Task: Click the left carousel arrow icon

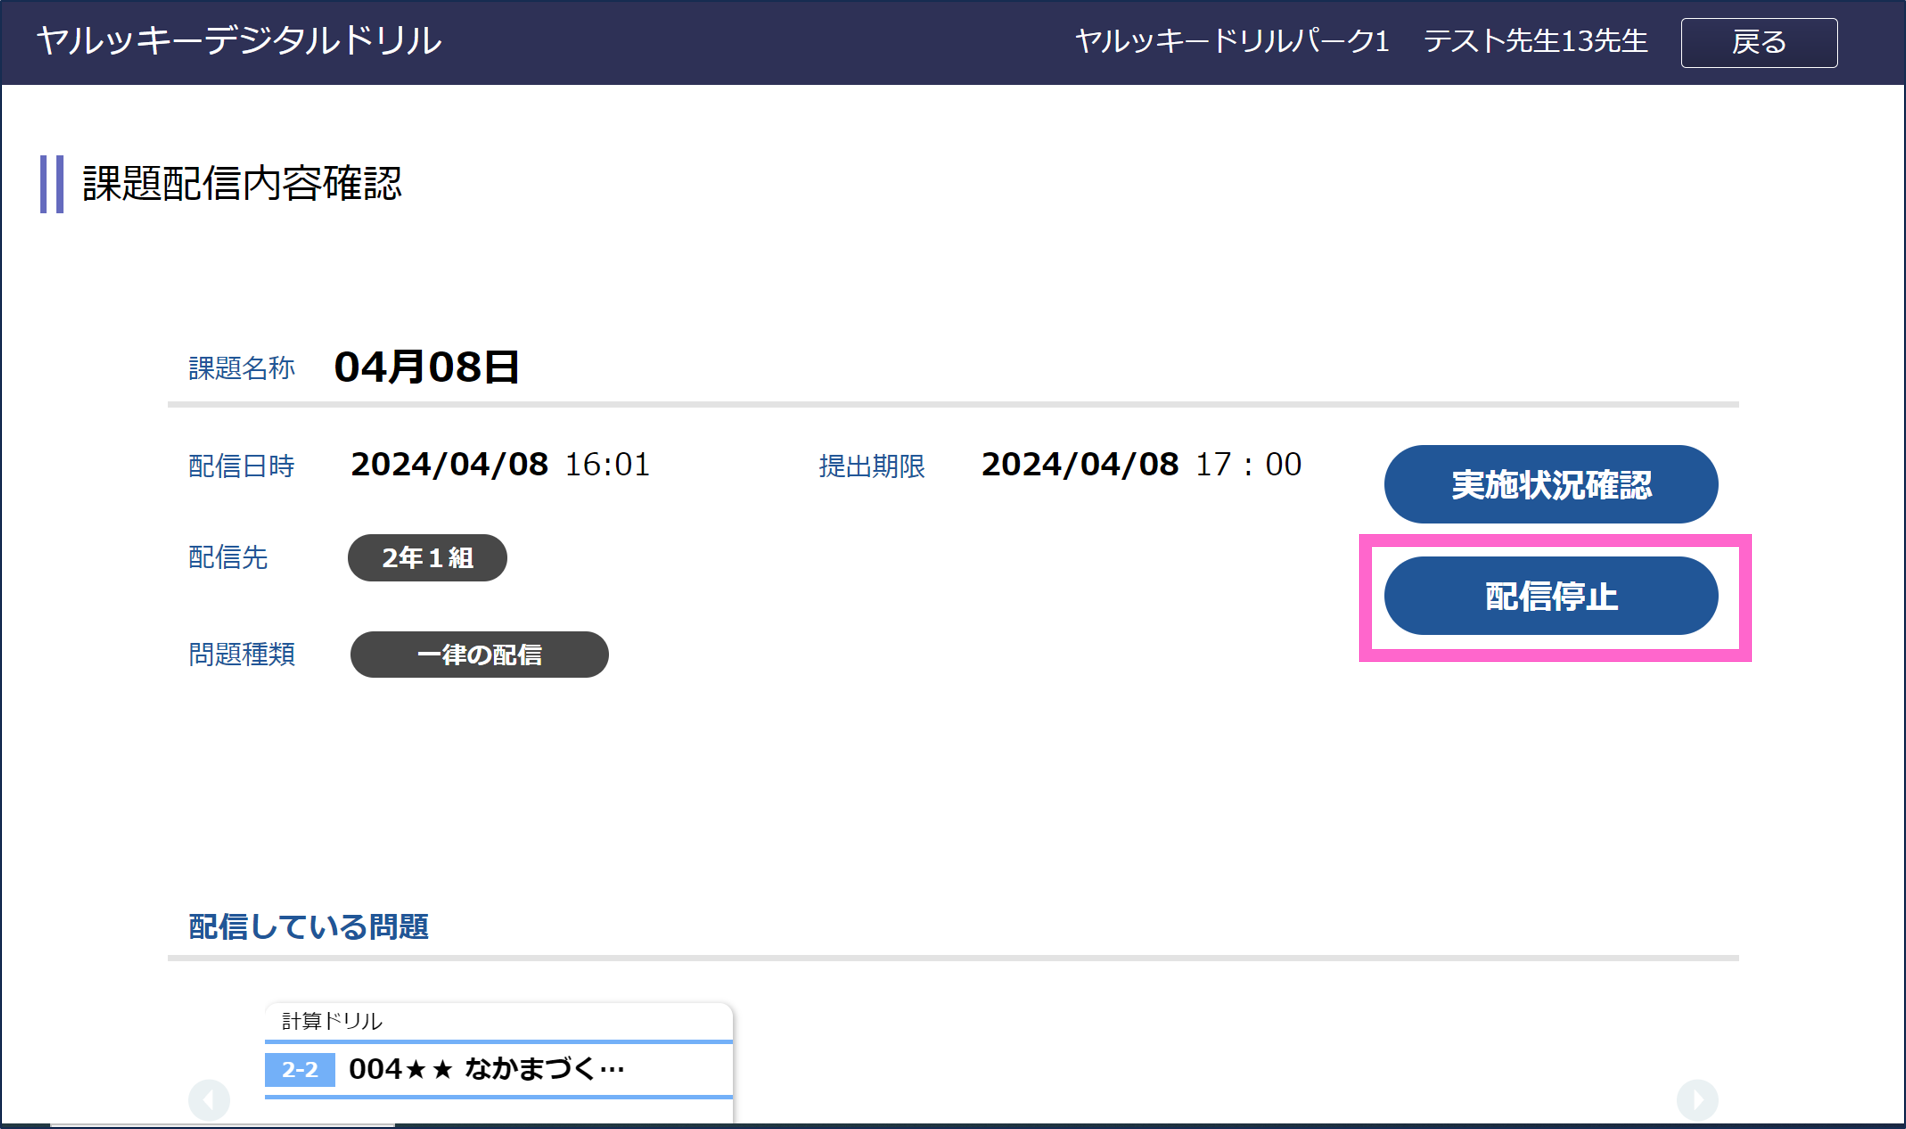Action: 209,1099
